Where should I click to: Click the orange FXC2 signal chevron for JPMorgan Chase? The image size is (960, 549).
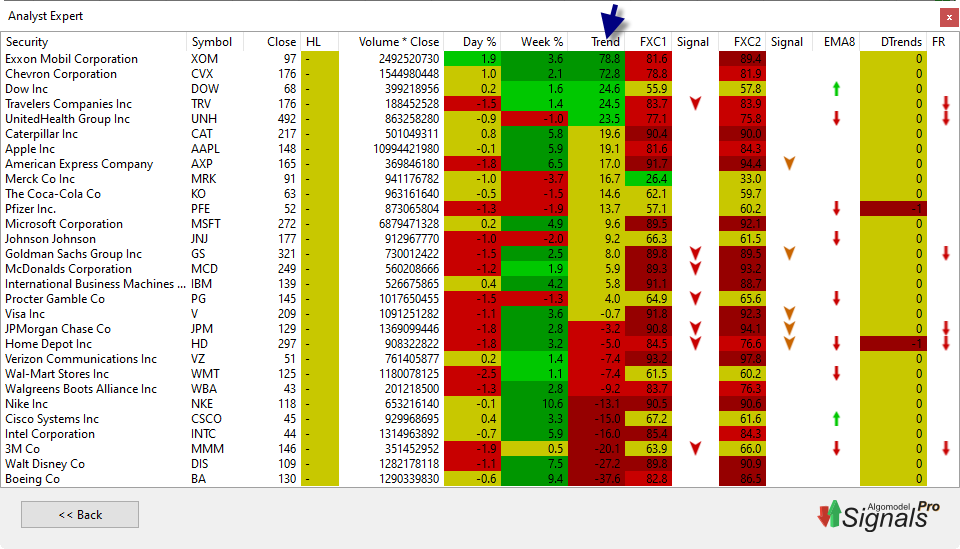click(789, 329)
